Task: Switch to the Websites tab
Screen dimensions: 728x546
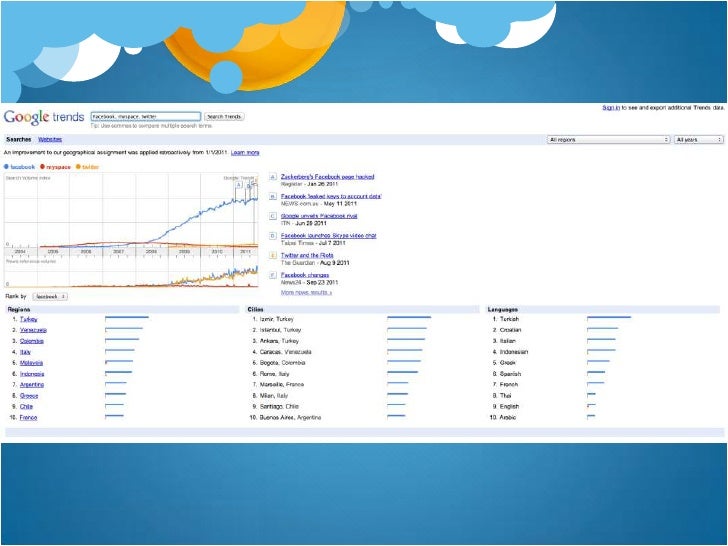Action: pos(50,139)
